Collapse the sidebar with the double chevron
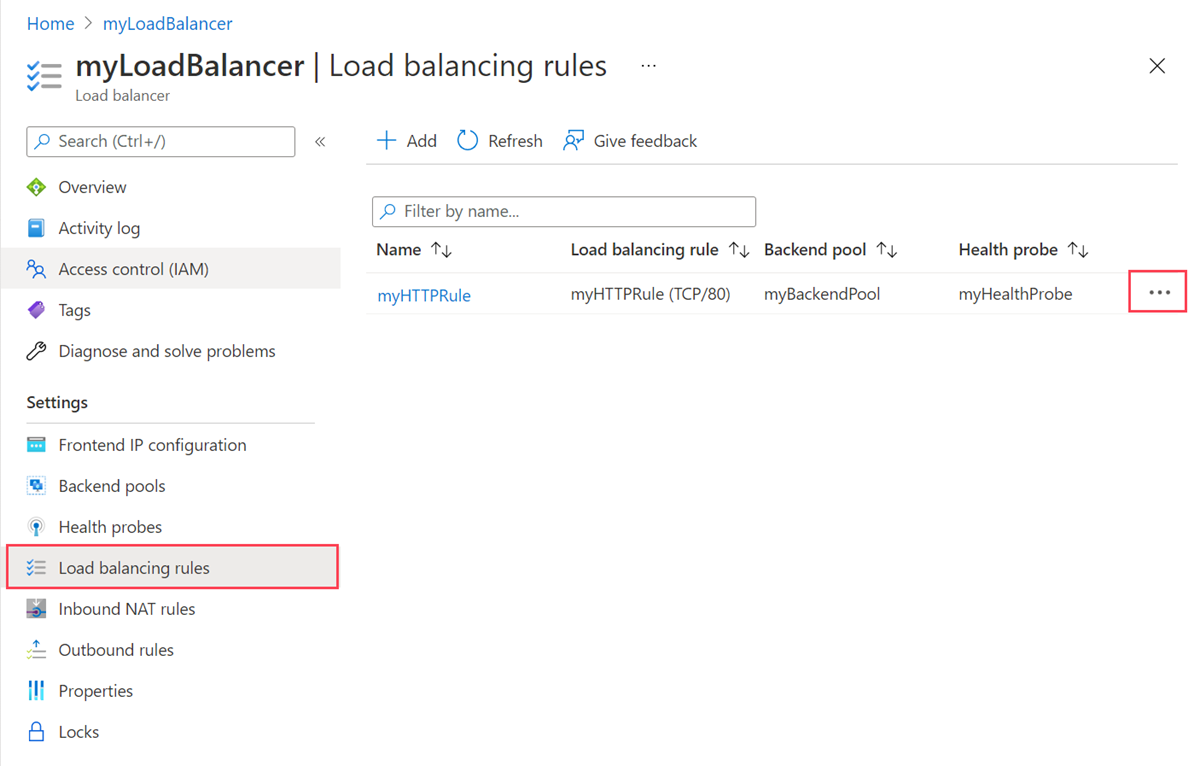The image size is (1200, 766). click(320, 142)
